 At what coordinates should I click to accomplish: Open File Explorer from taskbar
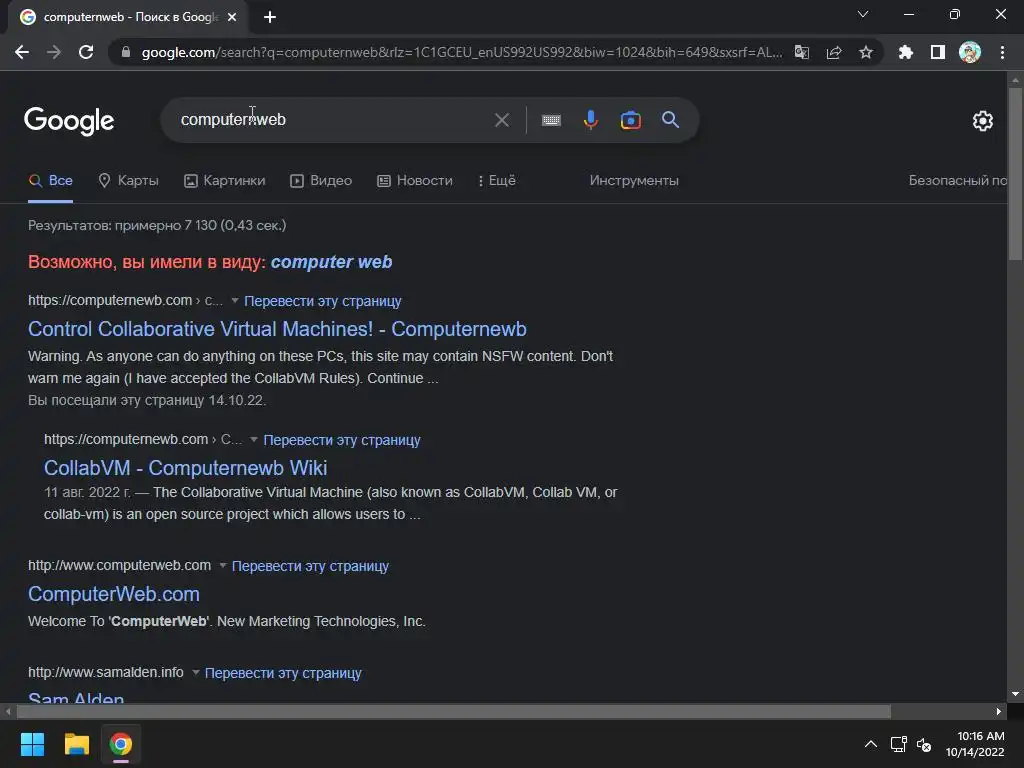tap(76, 744)
